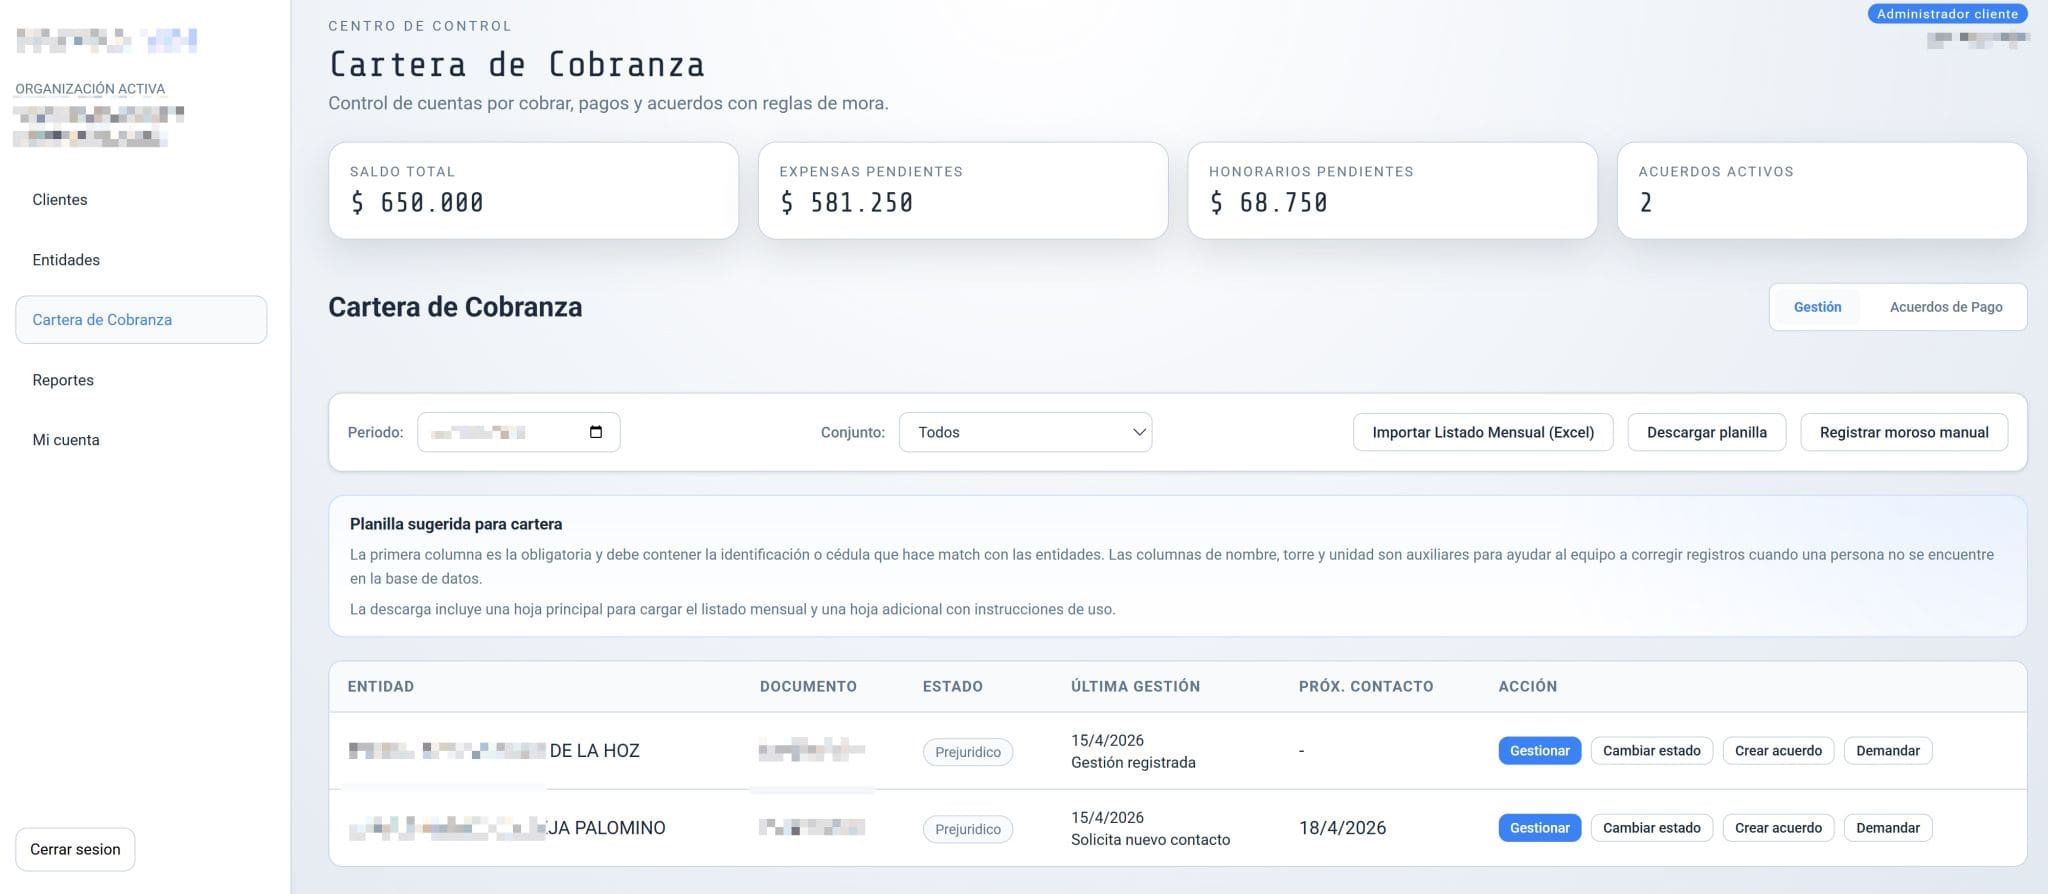Click Importar Listado Mensual (Excel) button

1483,432
